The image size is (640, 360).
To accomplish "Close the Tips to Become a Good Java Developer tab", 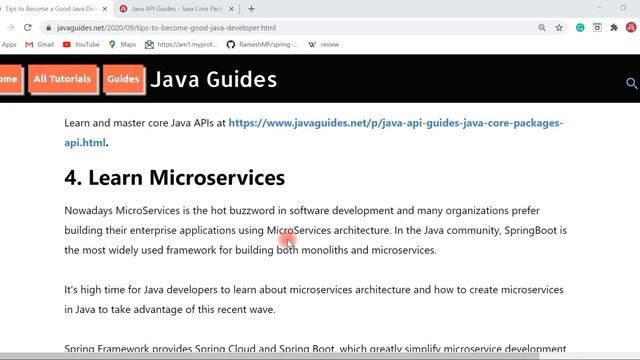I will tap(104, 9).
